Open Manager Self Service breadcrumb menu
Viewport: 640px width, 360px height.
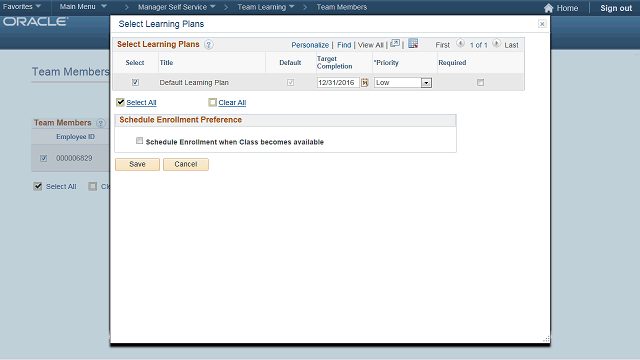coord(176,7)
